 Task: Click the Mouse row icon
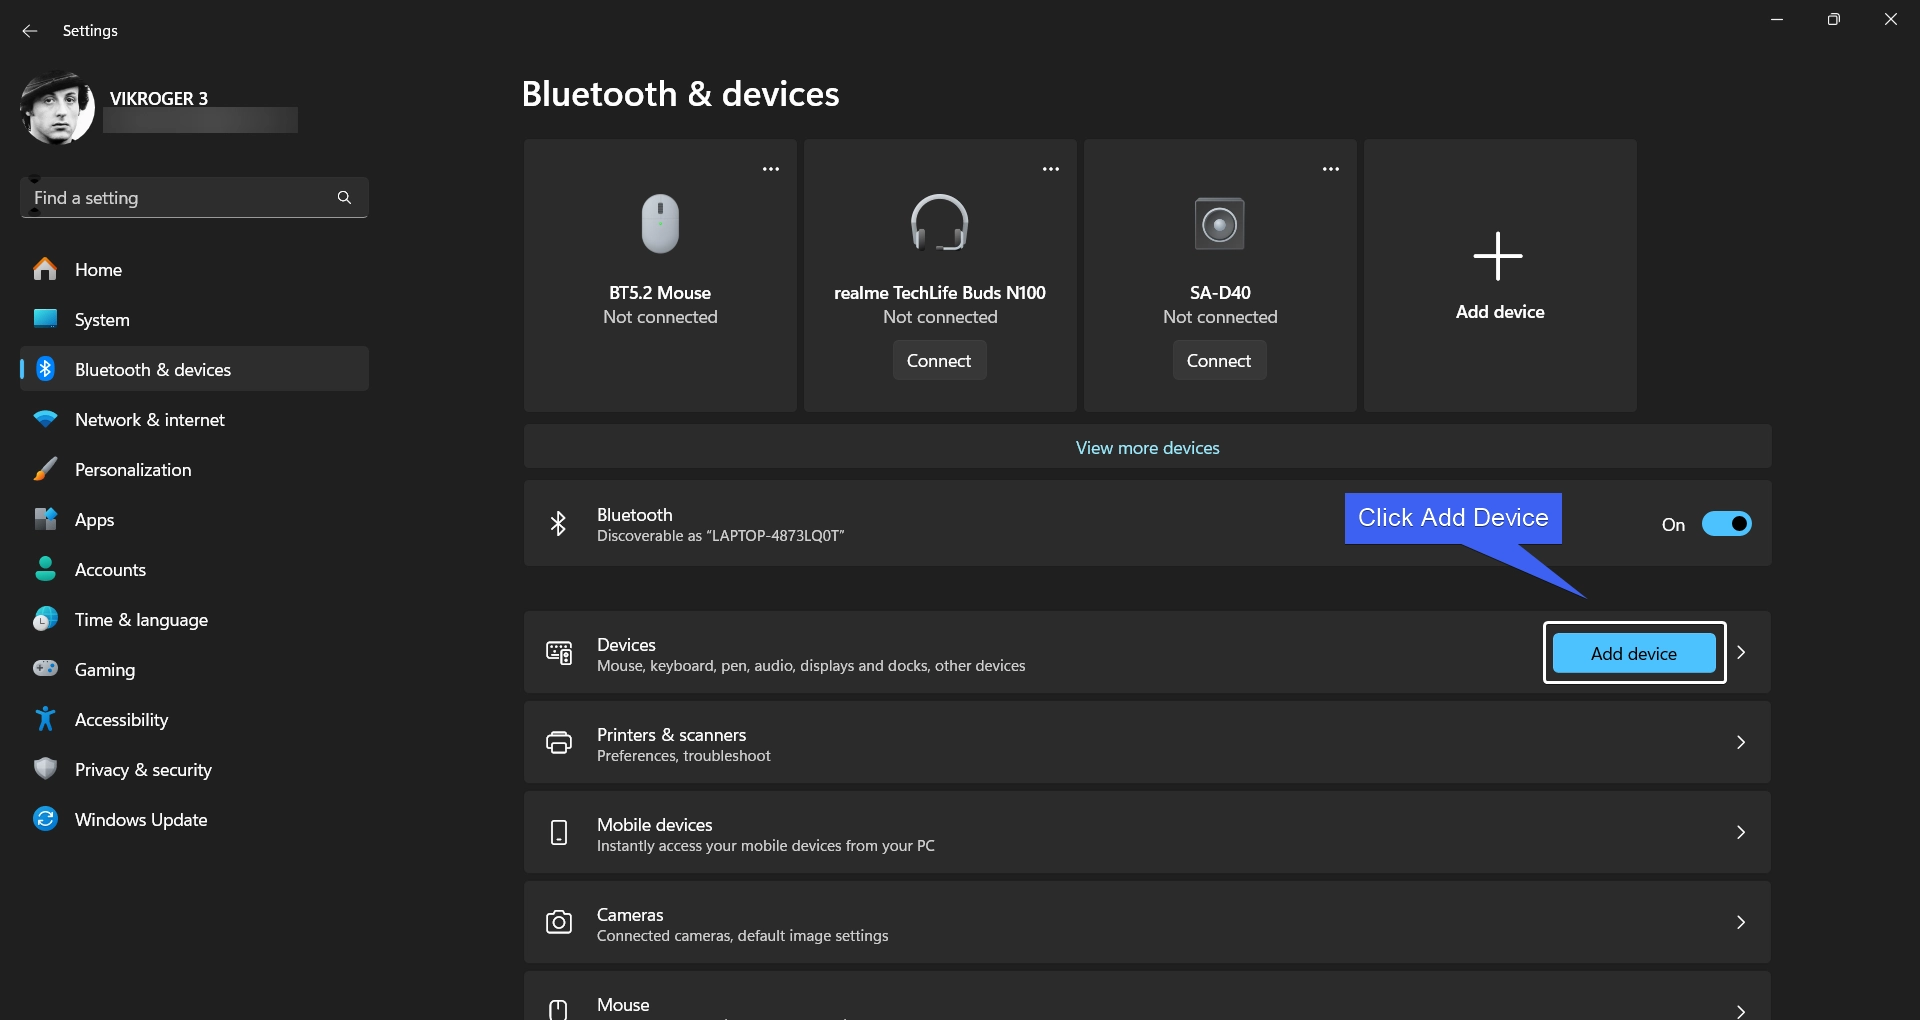559,1010
